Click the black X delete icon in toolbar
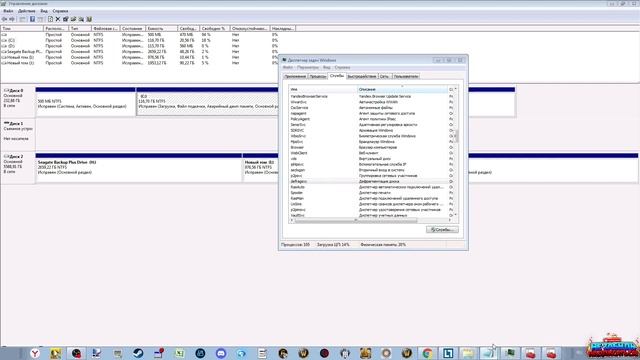Image resolution: width=640 pixels, height=360 pixels. 58,19
